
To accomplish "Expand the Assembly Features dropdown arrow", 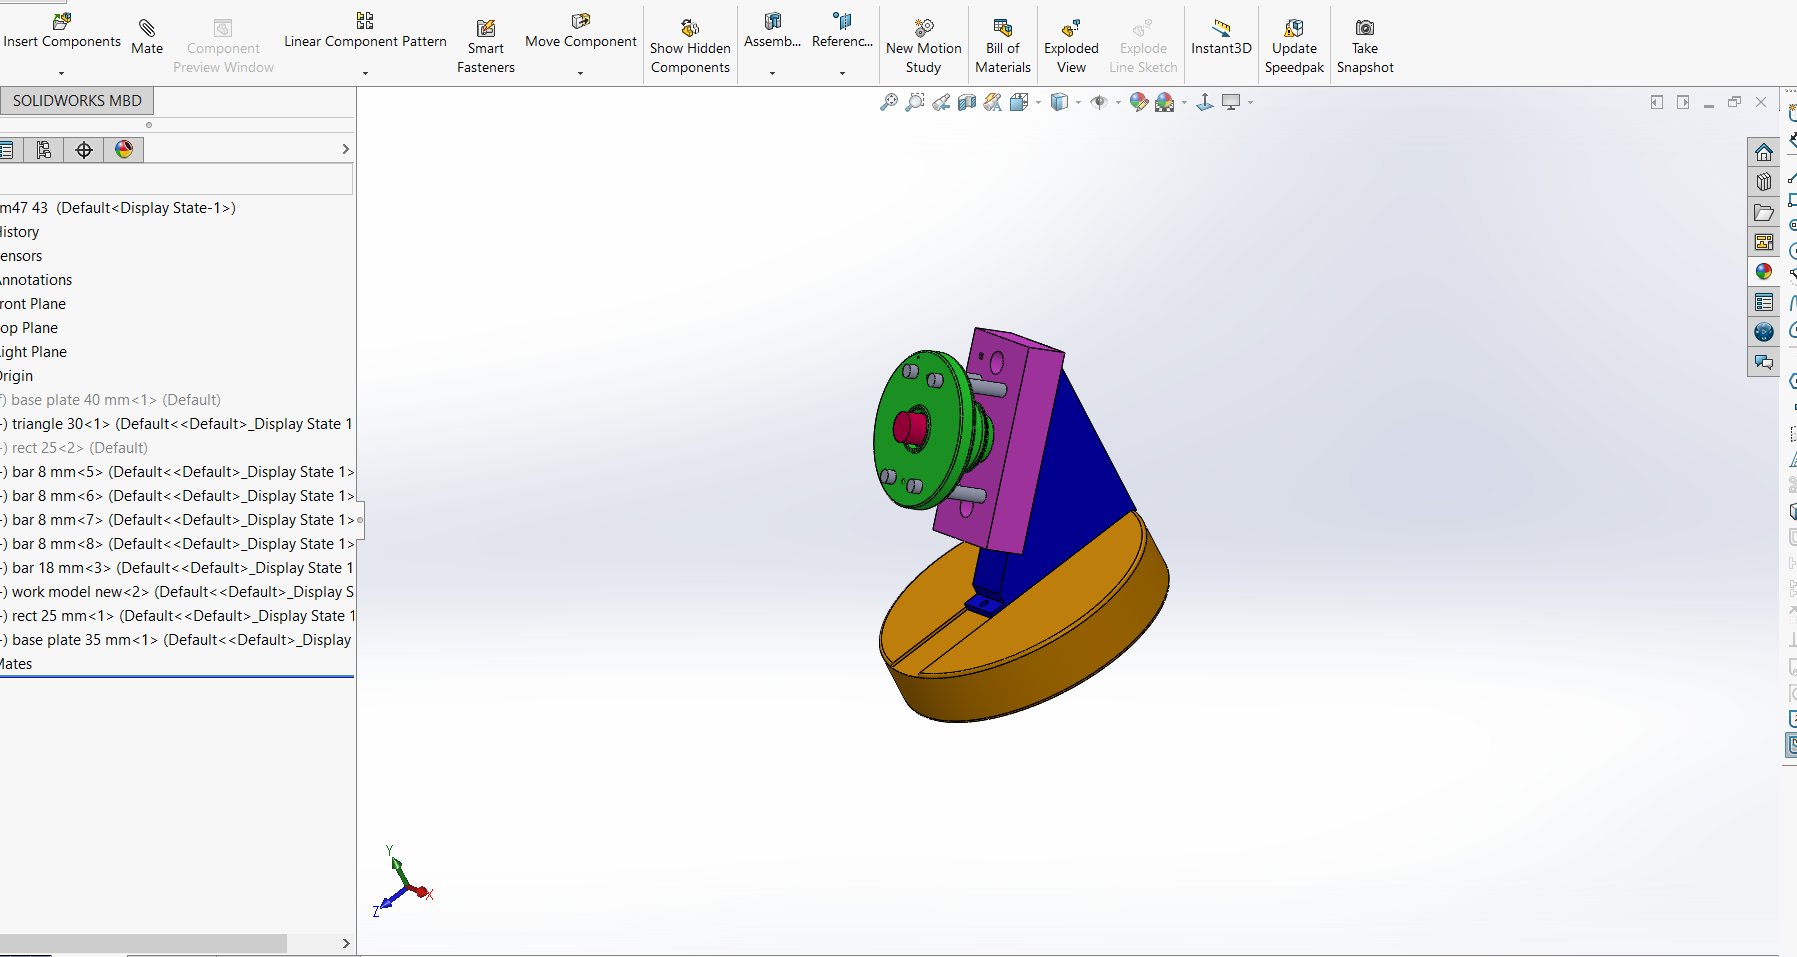I will pos(772,73).
